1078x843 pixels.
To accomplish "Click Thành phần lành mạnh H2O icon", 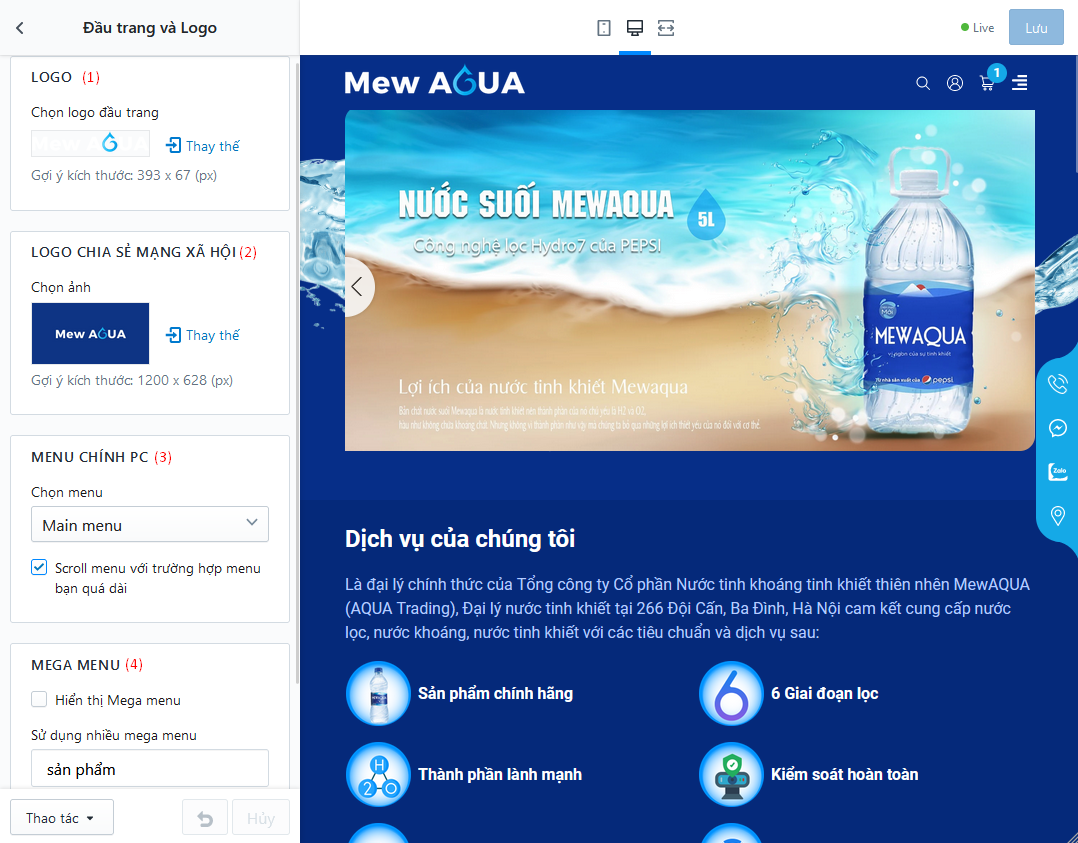I will pyautogui.click(x=378, y=774).
